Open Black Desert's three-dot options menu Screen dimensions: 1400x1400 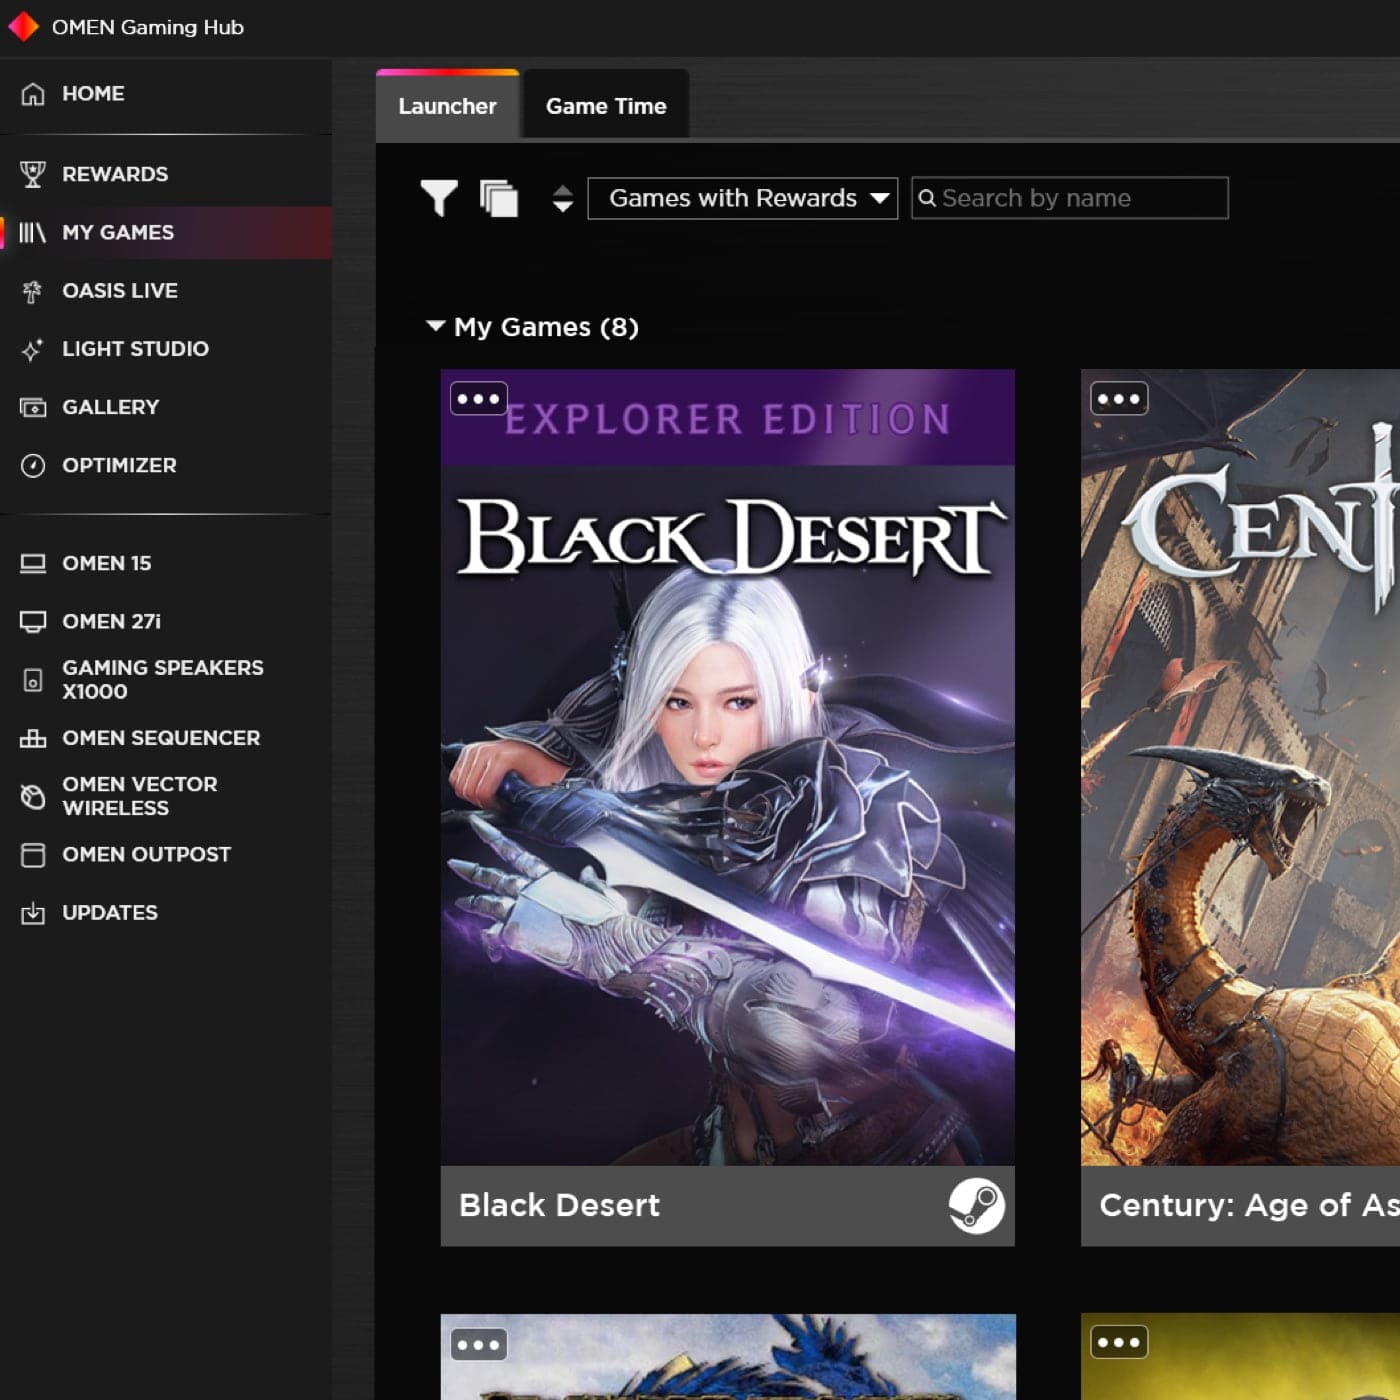[478, 398]
